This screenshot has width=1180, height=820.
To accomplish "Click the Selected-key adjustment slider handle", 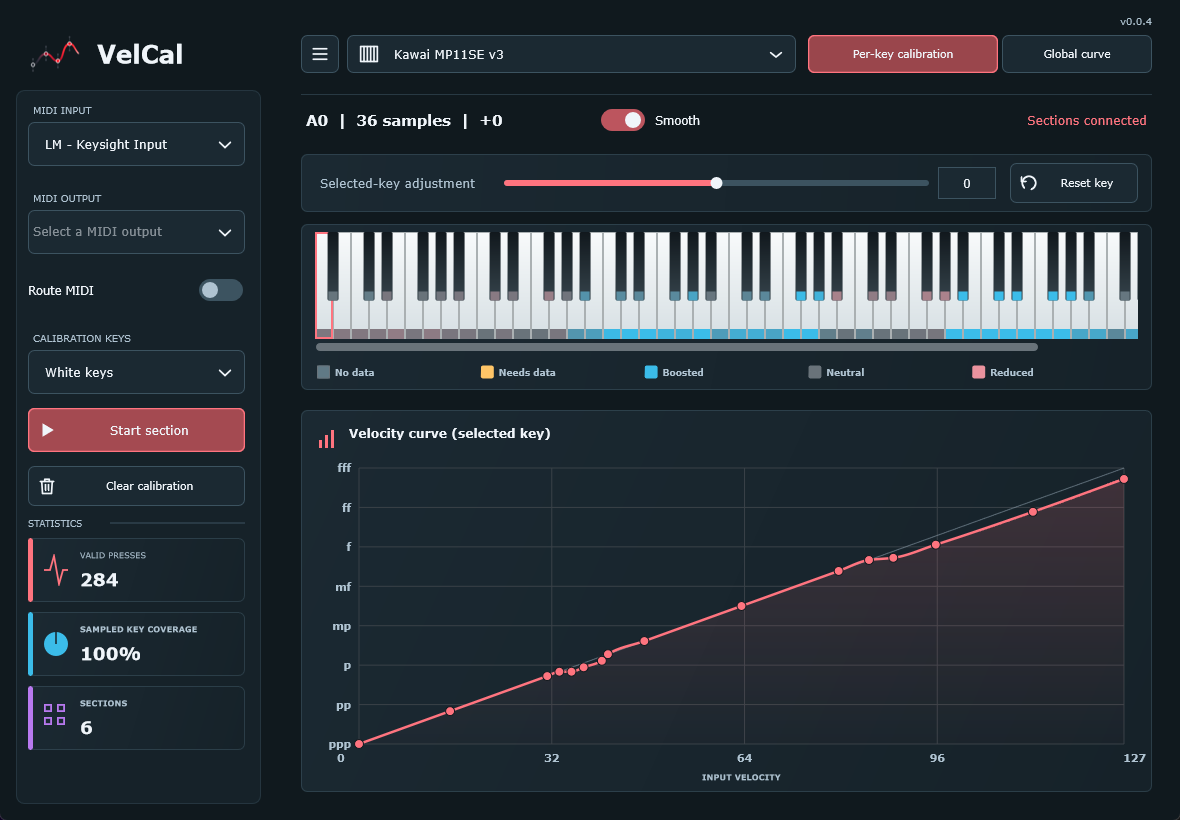I will pyautogui.click(x=716, y=183).
